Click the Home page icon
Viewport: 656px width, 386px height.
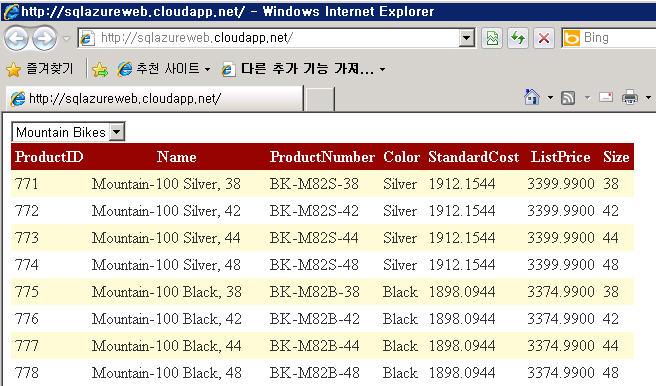coord(532,97)
